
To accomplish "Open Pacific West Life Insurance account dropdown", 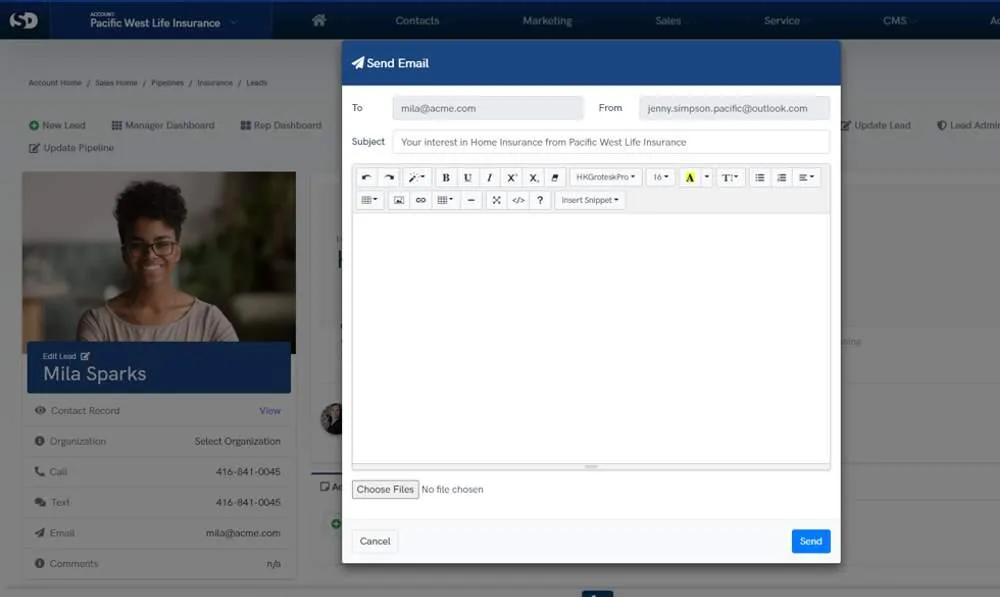I will (163, 21).
